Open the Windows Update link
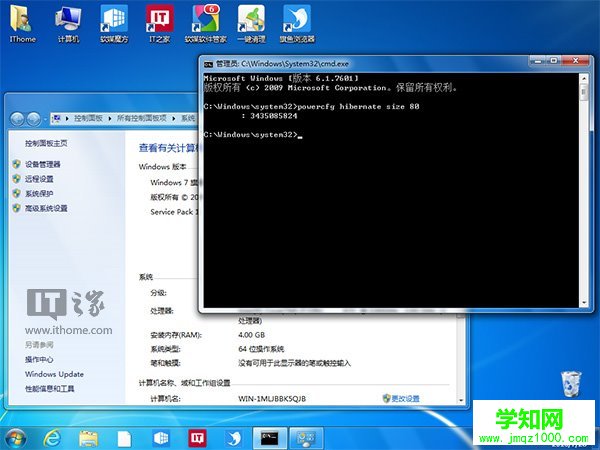Viewport: 600px width, 450px height. pyautogui.click(x=54, y=374)
